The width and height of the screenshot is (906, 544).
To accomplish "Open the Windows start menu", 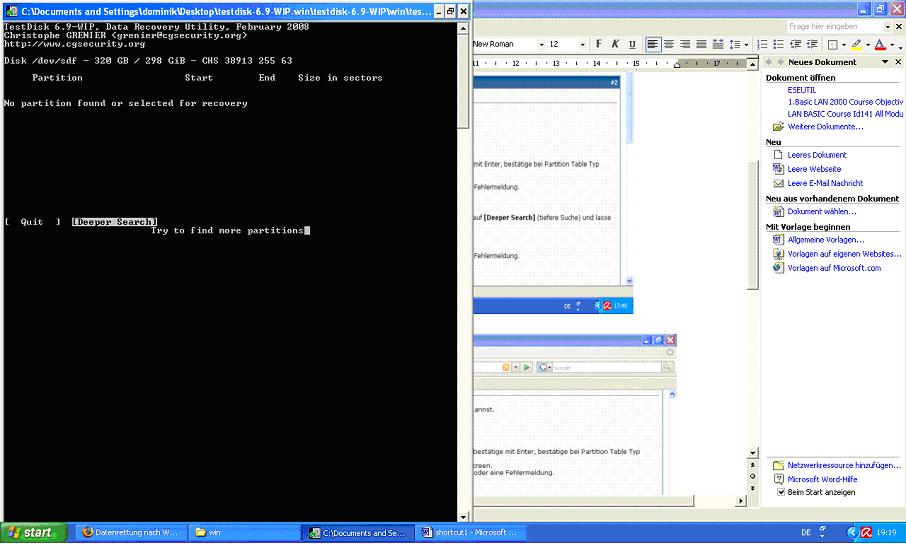I will point(34,532).
